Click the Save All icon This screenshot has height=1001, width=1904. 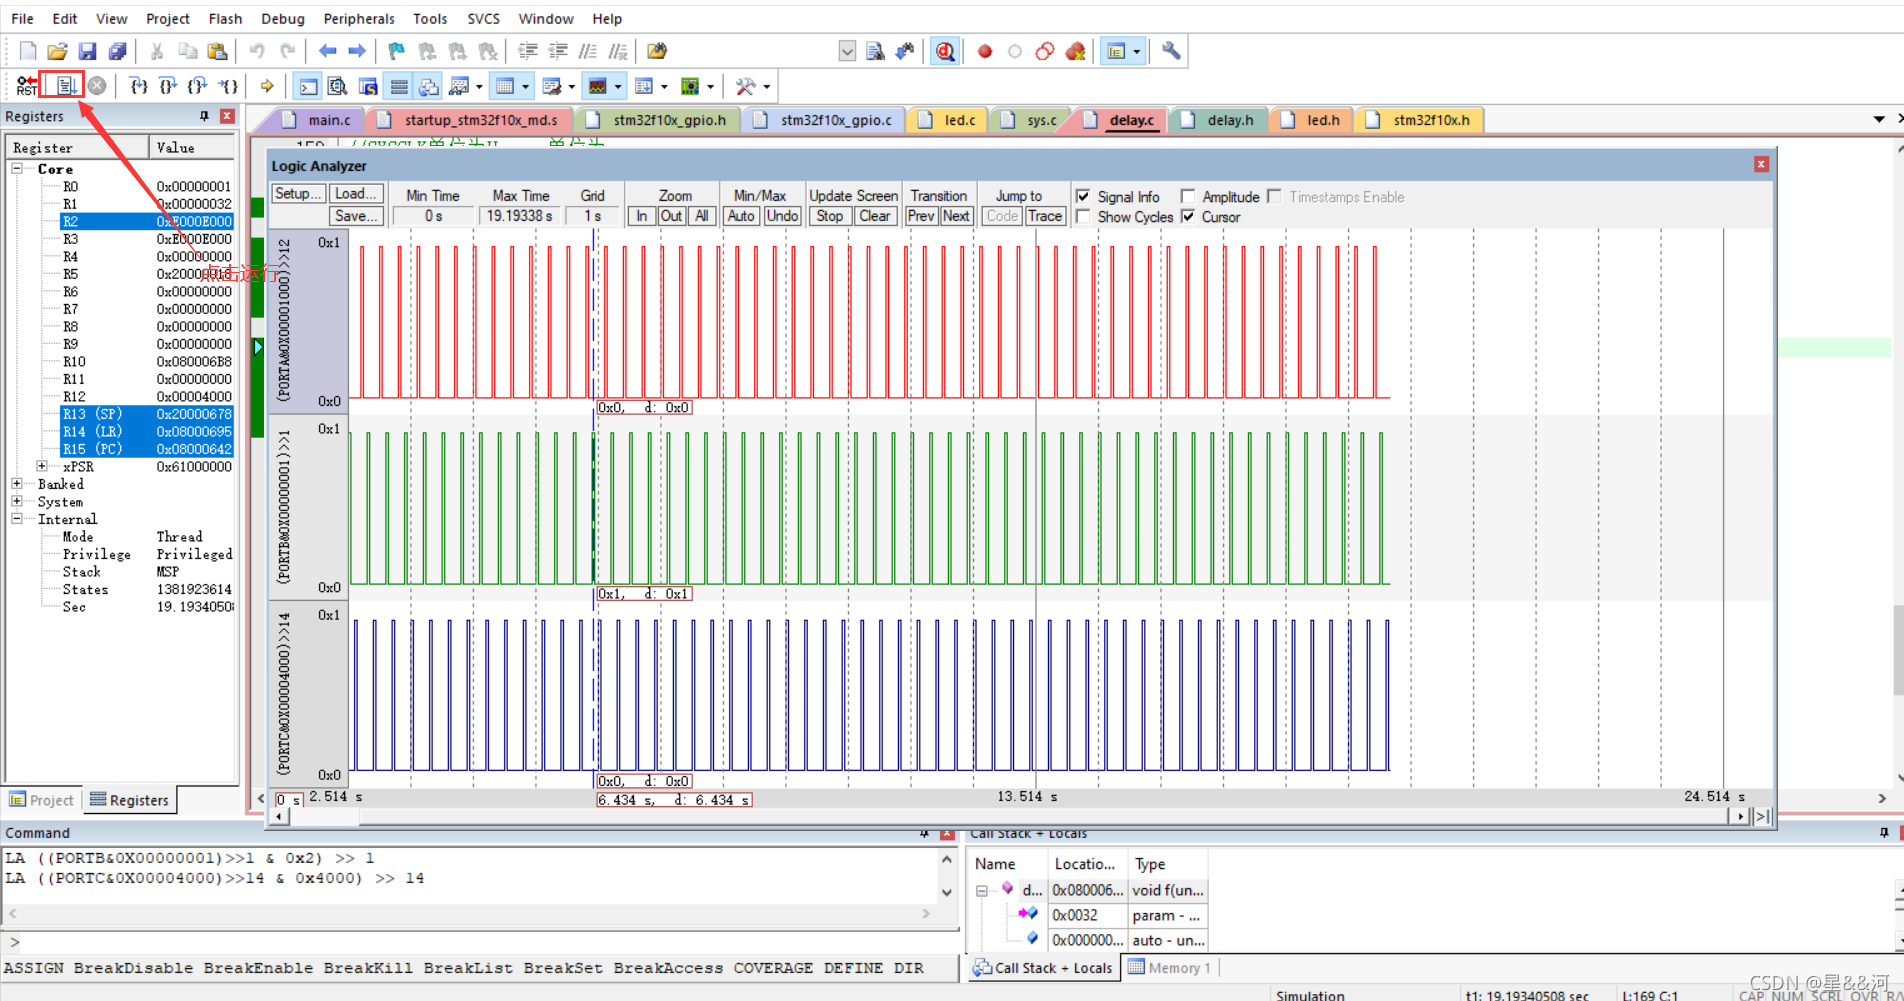pyautogui.click(x=118, y=51)
